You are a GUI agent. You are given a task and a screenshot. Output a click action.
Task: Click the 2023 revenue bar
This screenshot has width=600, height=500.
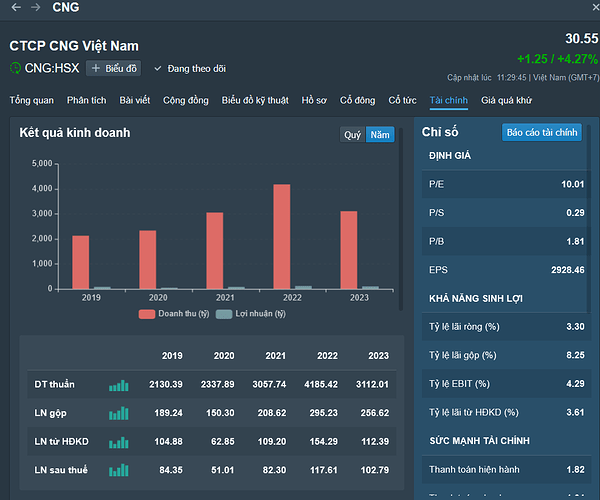tap(349, 250)
